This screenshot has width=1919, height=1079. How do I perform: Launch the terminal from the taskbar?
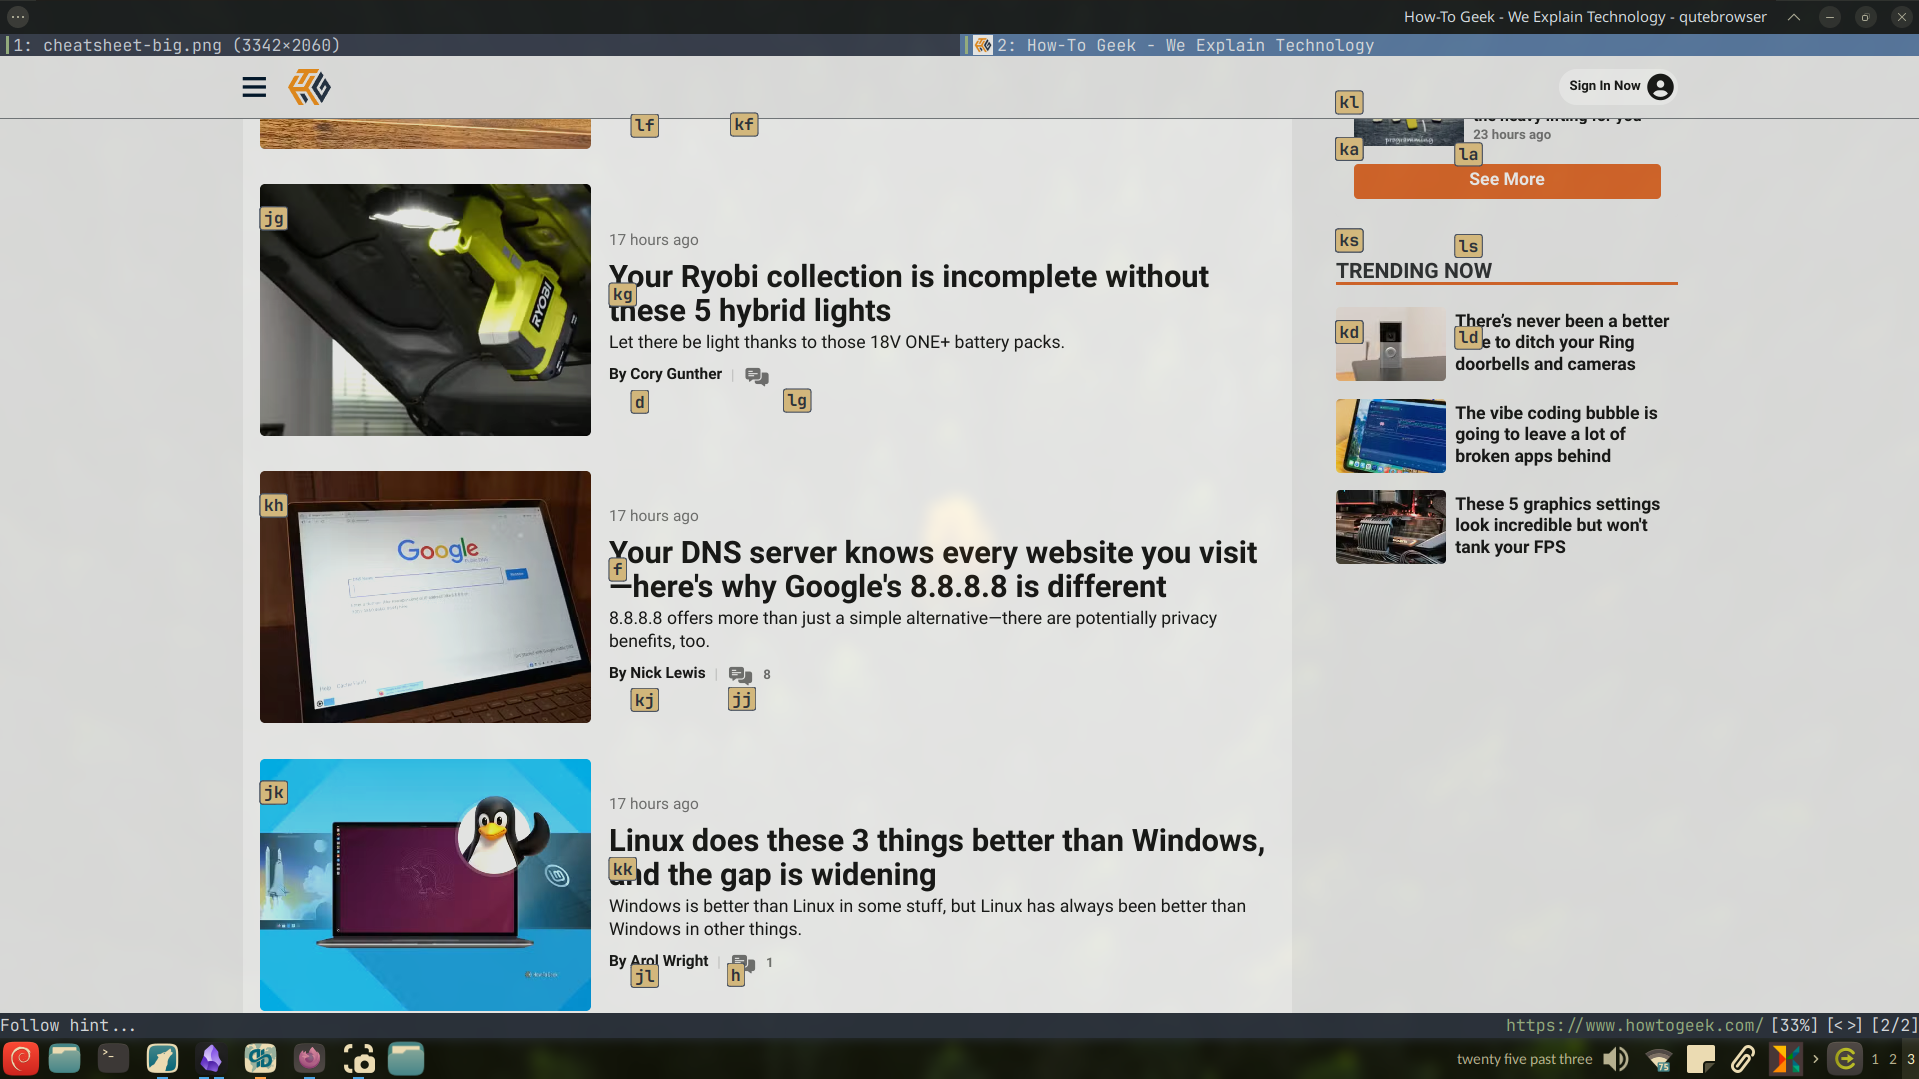click(x=113, y=1058)
